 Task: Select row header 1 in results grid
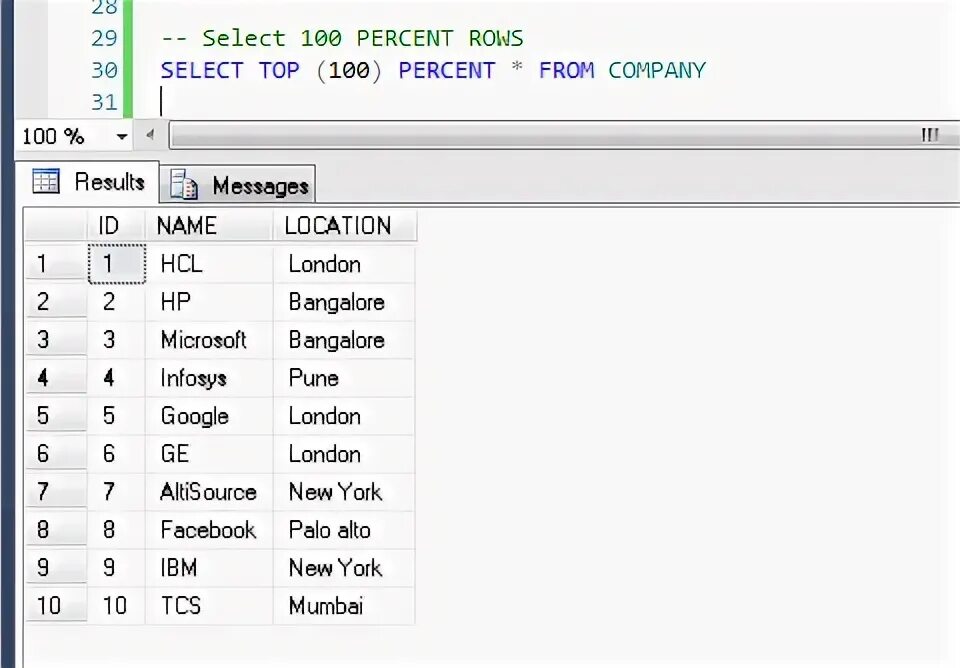(x=56, y=264)
